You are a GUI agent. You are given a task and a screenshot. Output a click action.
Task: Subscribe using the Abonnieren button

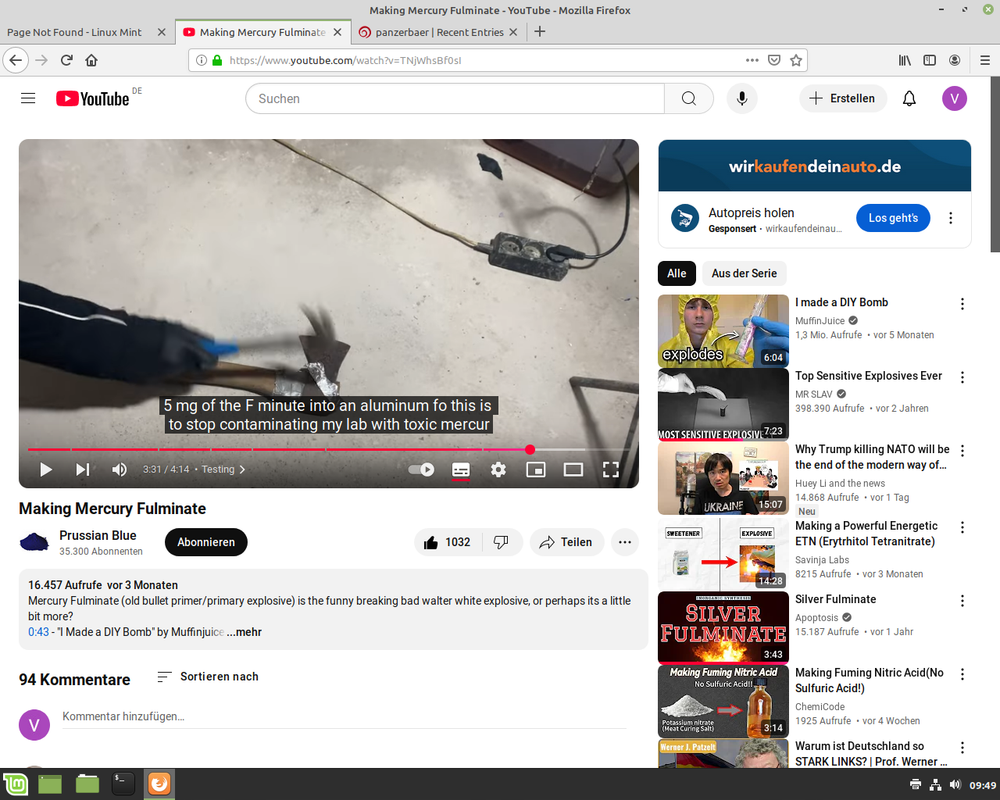(x=206, y=542)
